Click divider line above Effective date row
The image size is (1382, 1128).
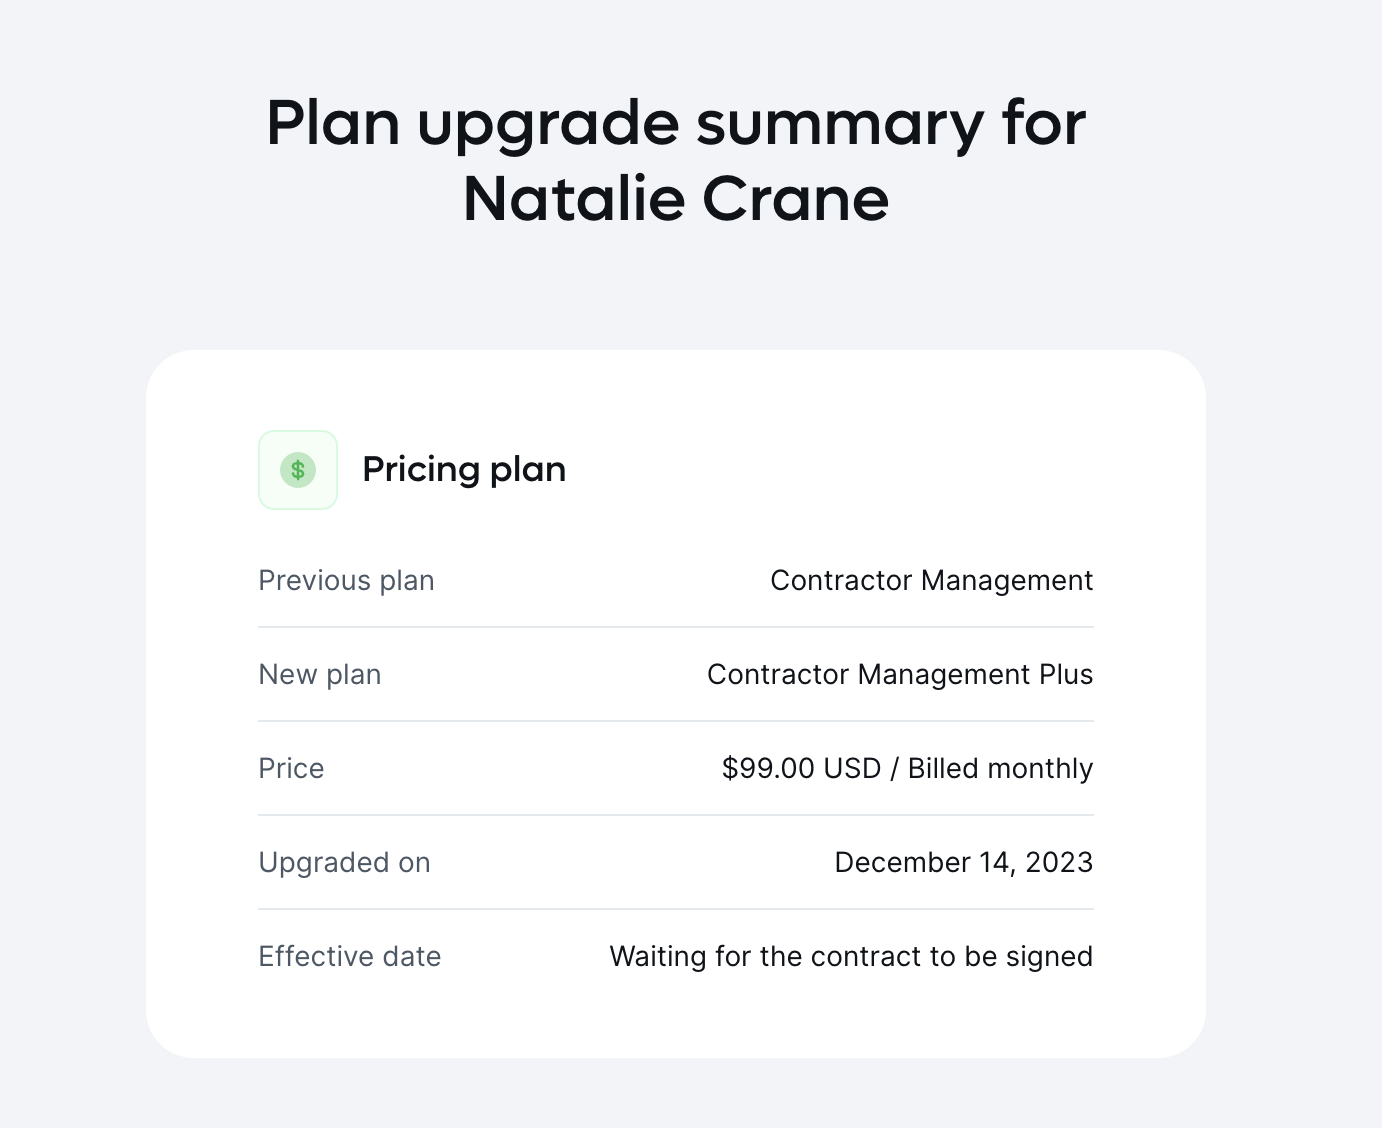(x=676, y=909)
